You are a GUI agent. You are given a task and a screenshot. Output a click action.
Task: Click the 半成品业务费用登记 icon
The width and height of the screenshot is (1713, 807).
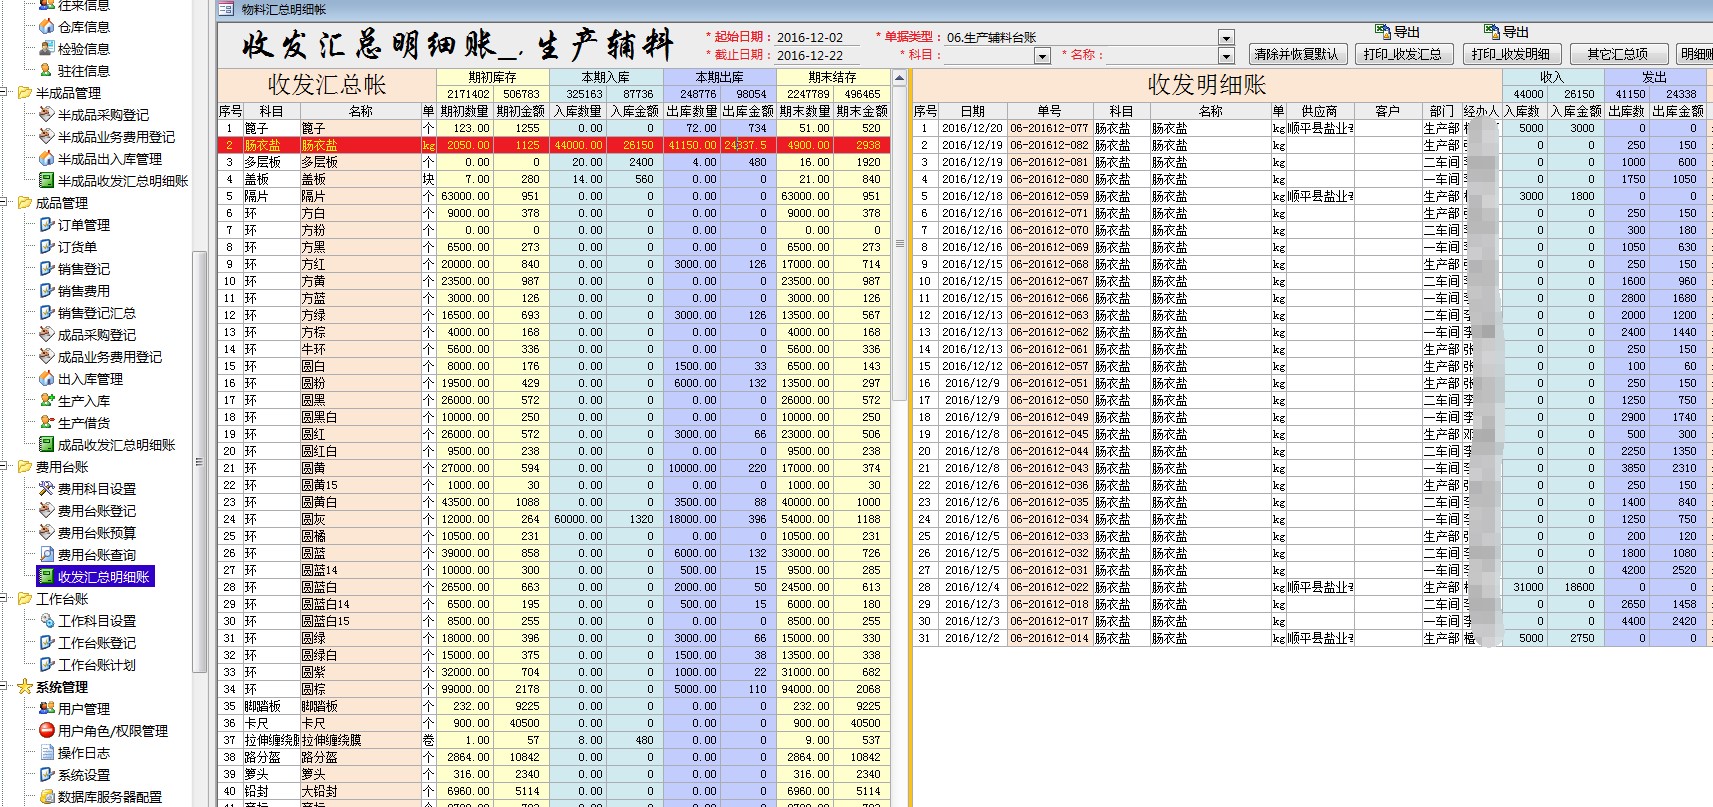tap(46, 137)
